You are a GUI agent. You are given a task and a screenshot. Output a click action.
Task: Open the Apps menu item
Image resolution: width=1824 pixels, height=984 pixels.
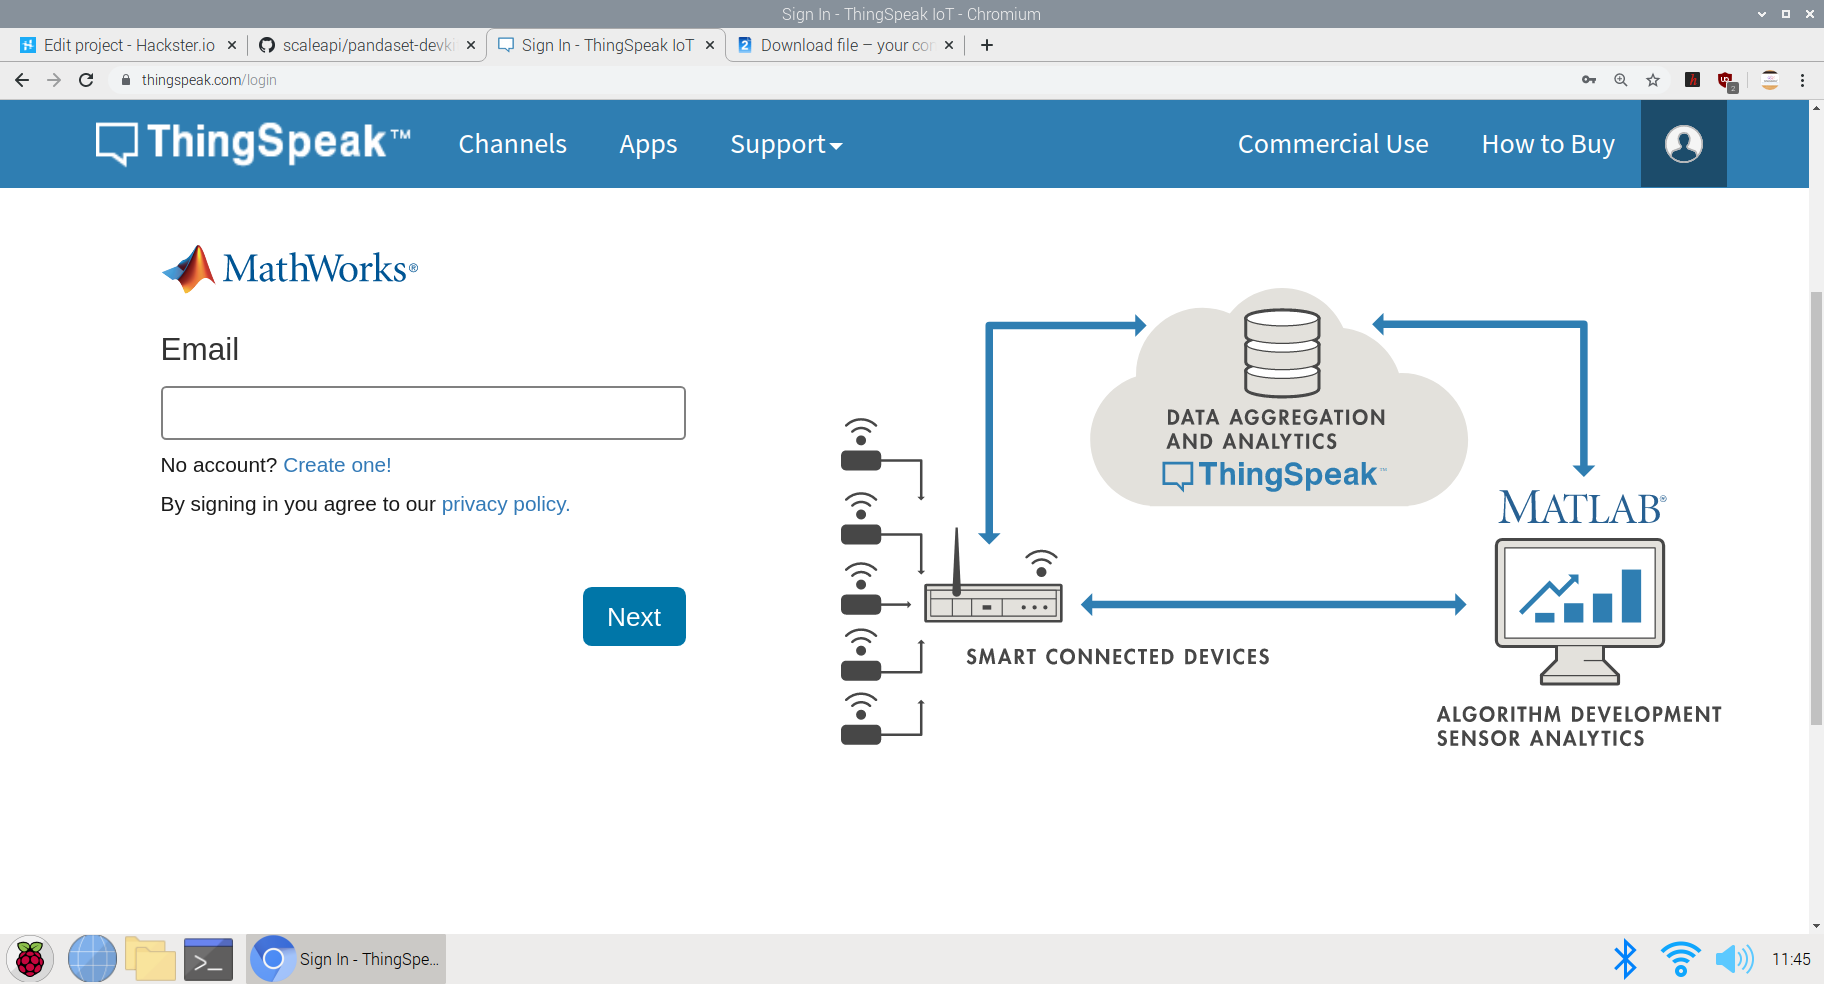click(648, 144)
